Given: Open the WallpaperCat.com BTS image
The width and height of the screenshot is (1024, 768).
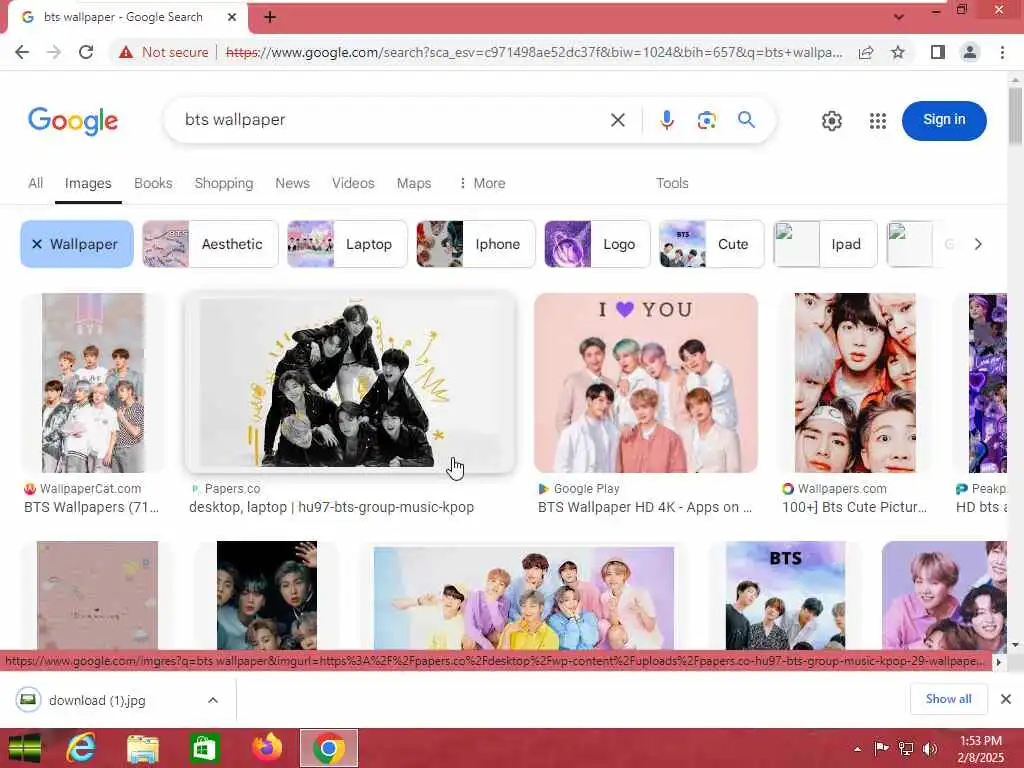Looking at the screenshot, I should (x=93, y=383).
